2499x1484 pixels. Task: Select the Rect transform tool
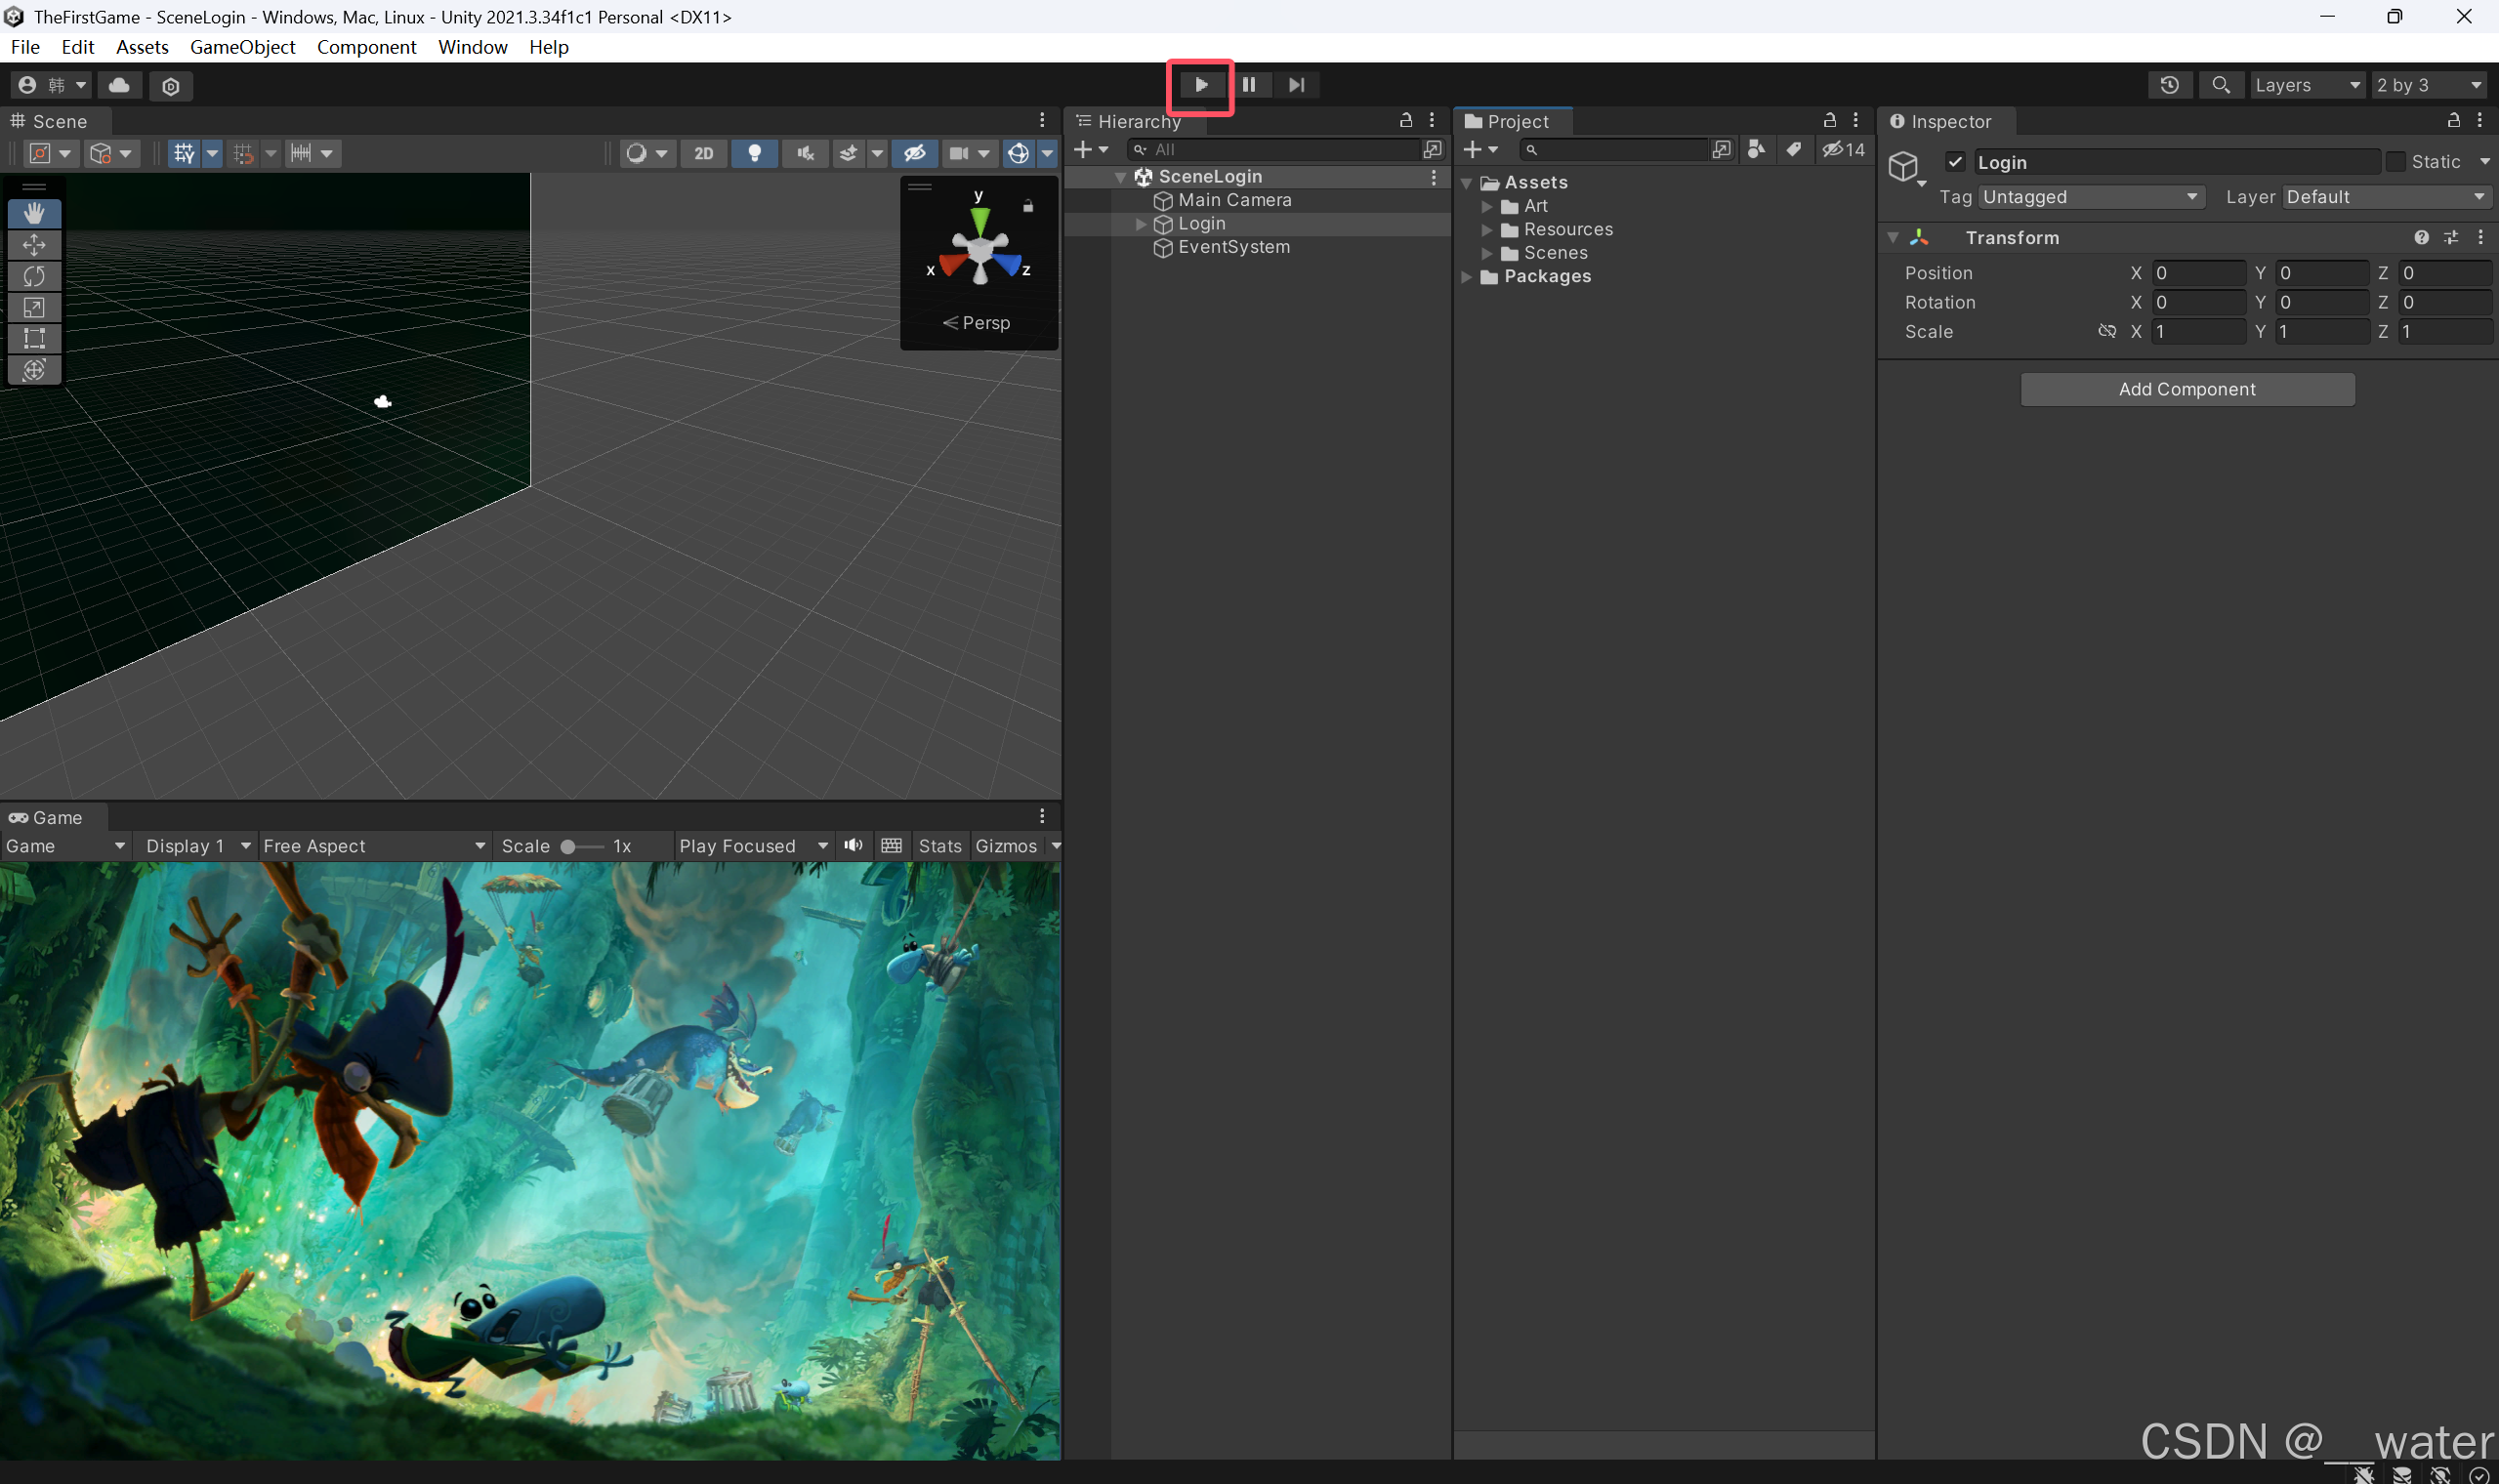click(34, 338)
